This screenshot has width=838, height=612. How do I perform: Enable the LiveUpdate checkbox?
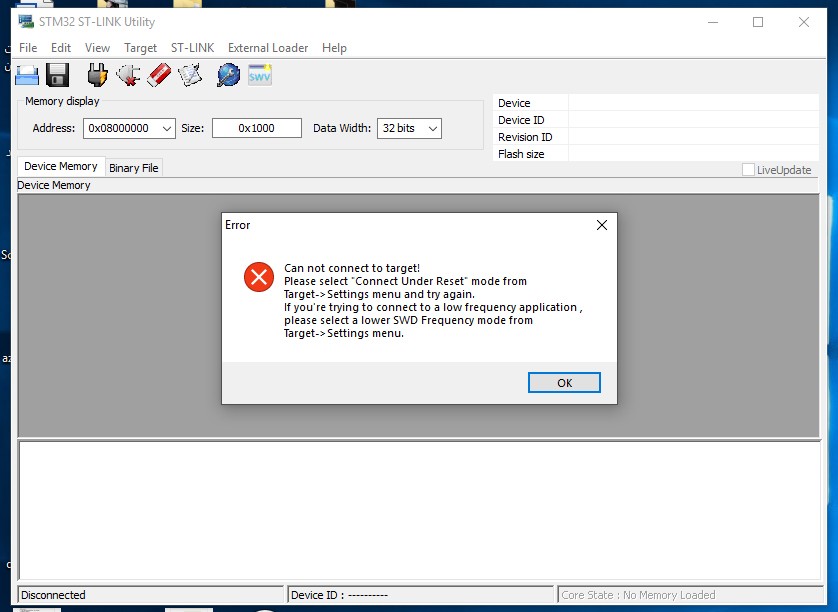coord(748,170)
